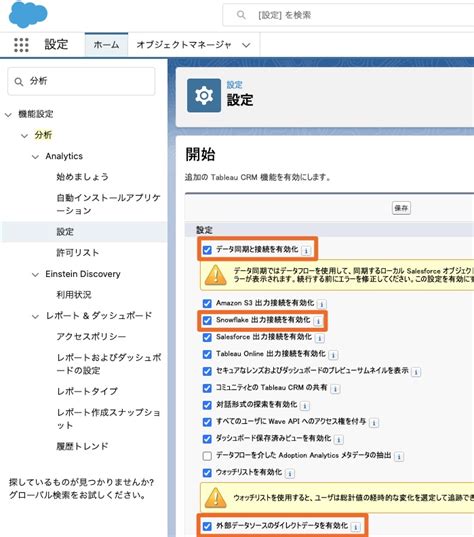
Task: Open オブジェクトマネージャ dropdown arrow
Action: click(246, 45)
